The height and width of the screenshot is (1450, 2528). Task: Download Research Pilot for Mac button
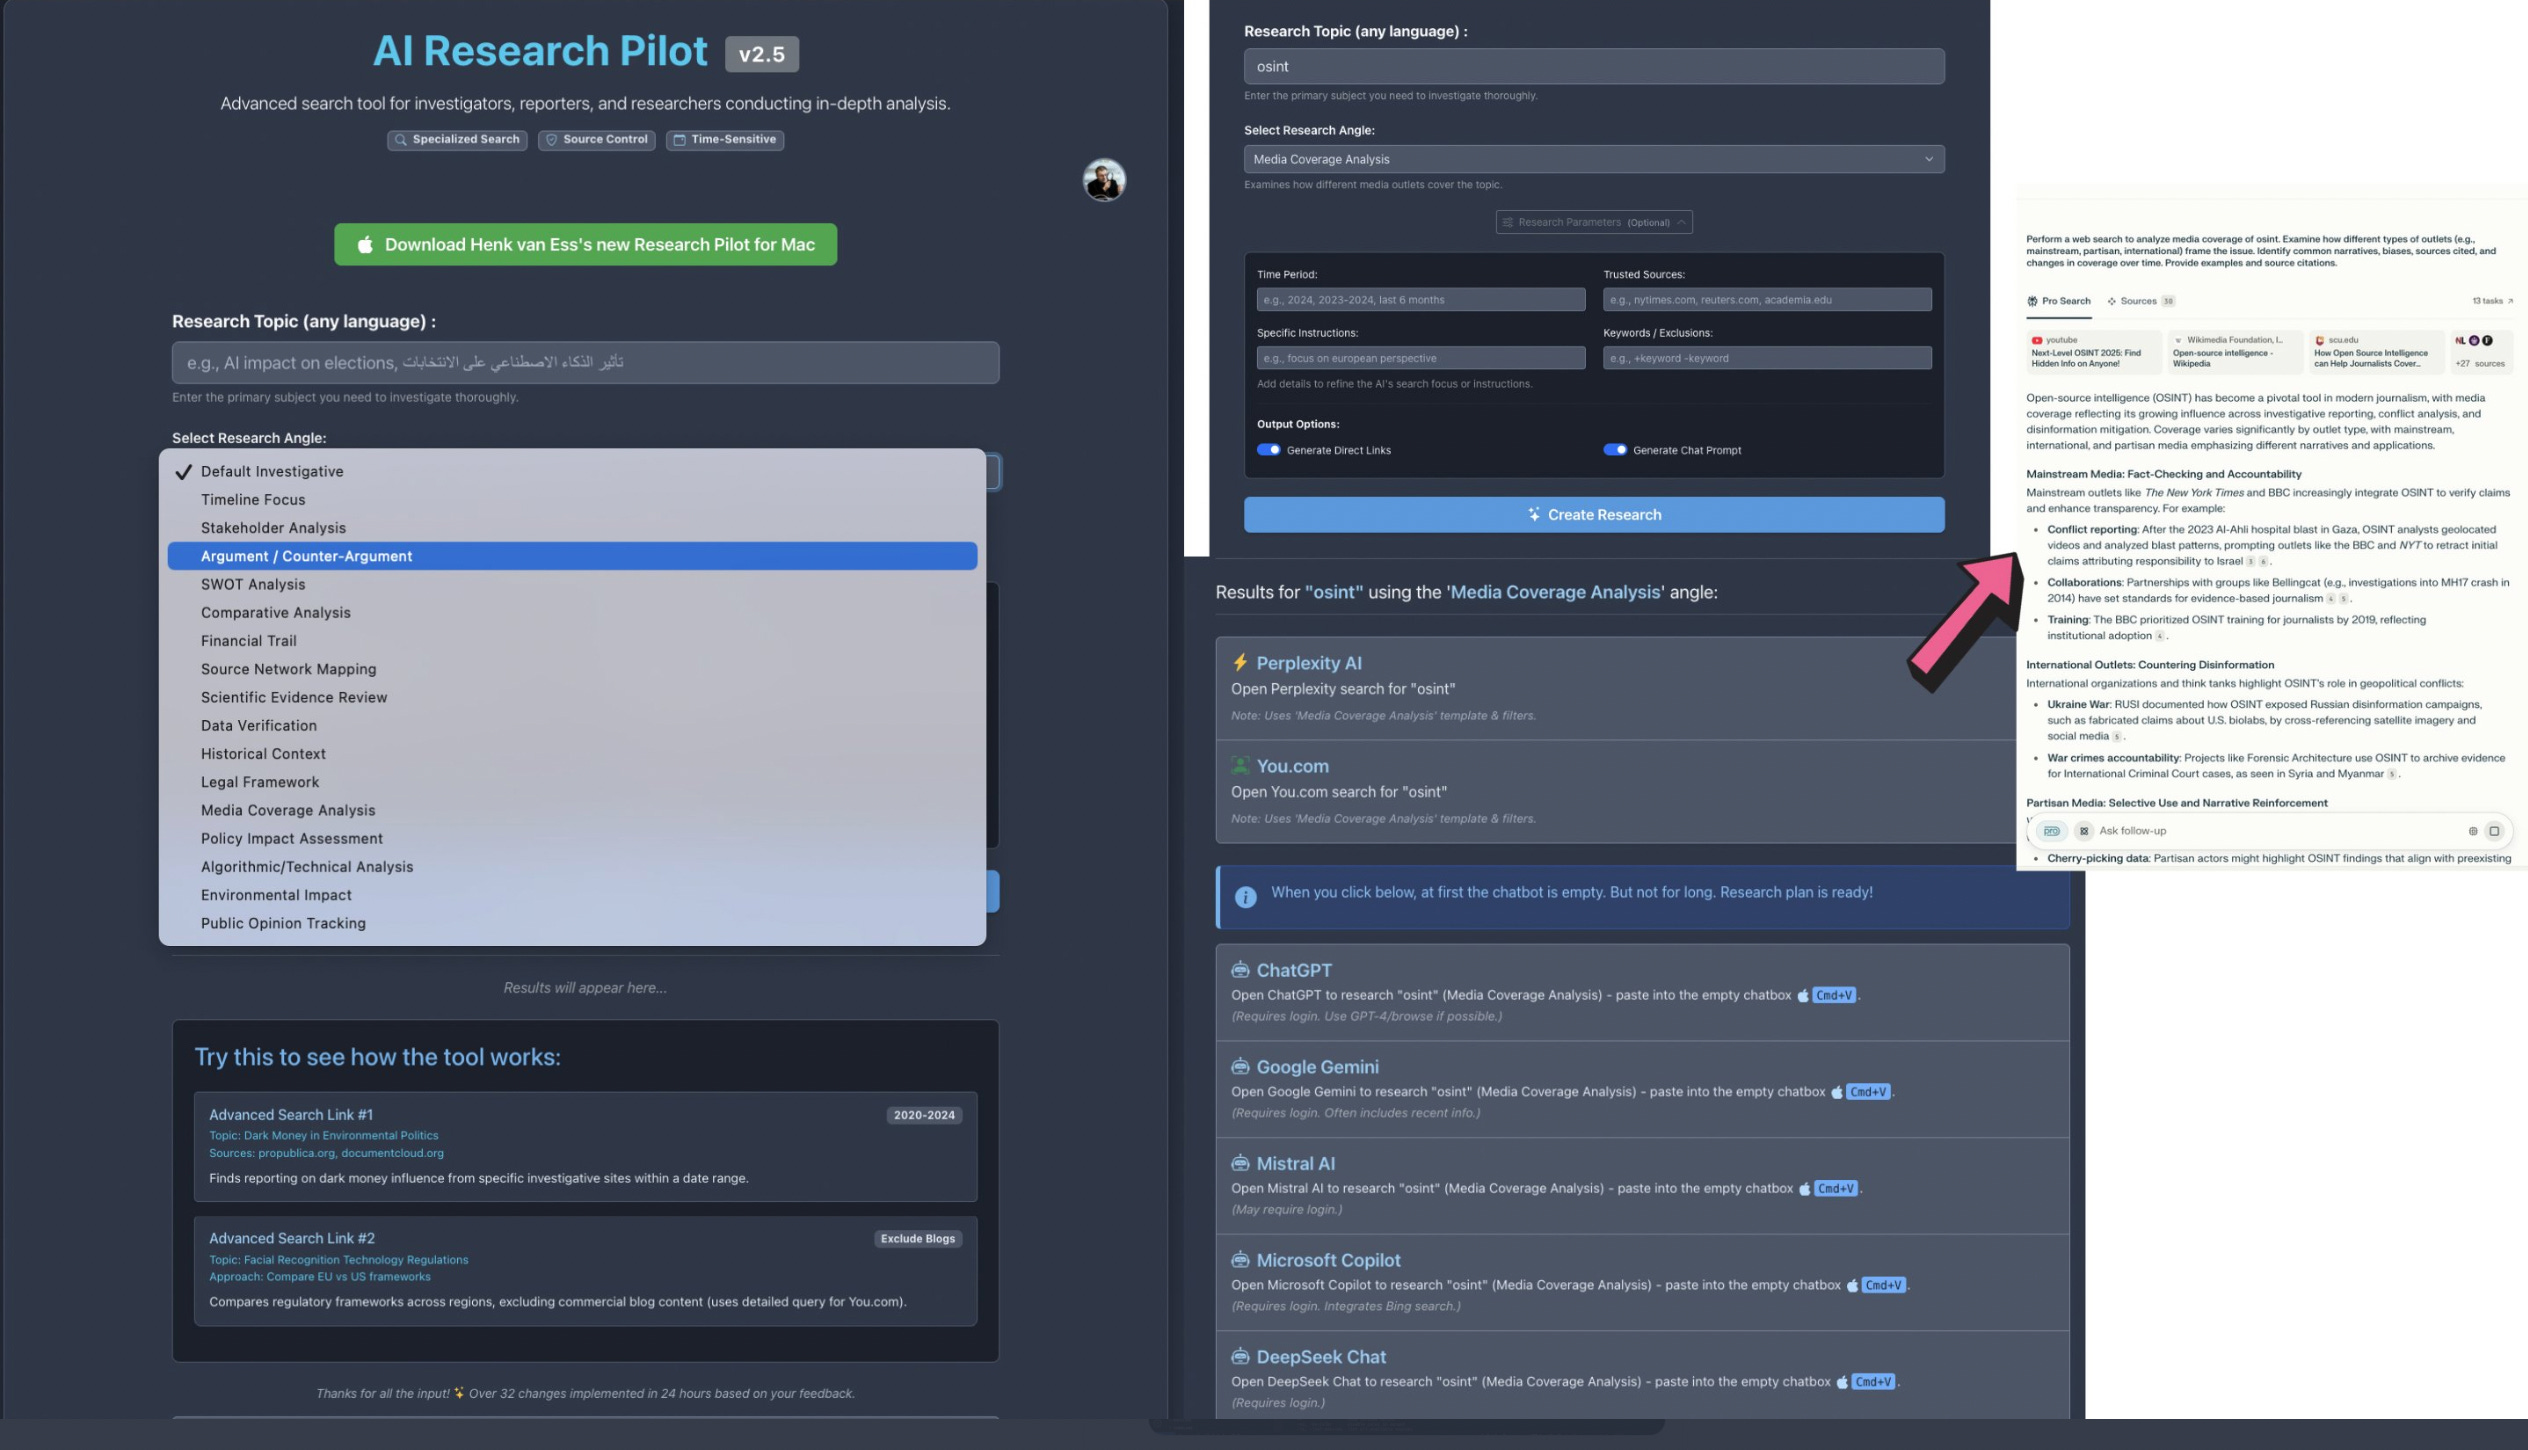tap(585, 245)
